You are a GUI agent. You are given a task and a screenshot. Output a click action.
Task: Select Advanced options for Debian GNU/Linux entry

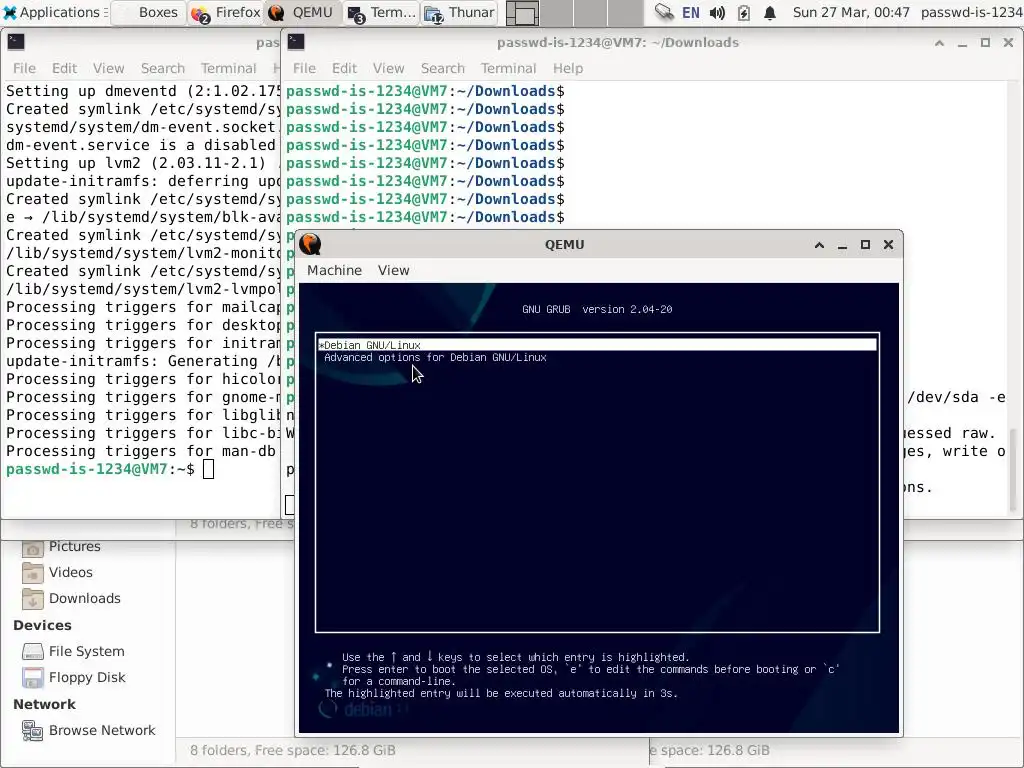[x=435, y=357]
